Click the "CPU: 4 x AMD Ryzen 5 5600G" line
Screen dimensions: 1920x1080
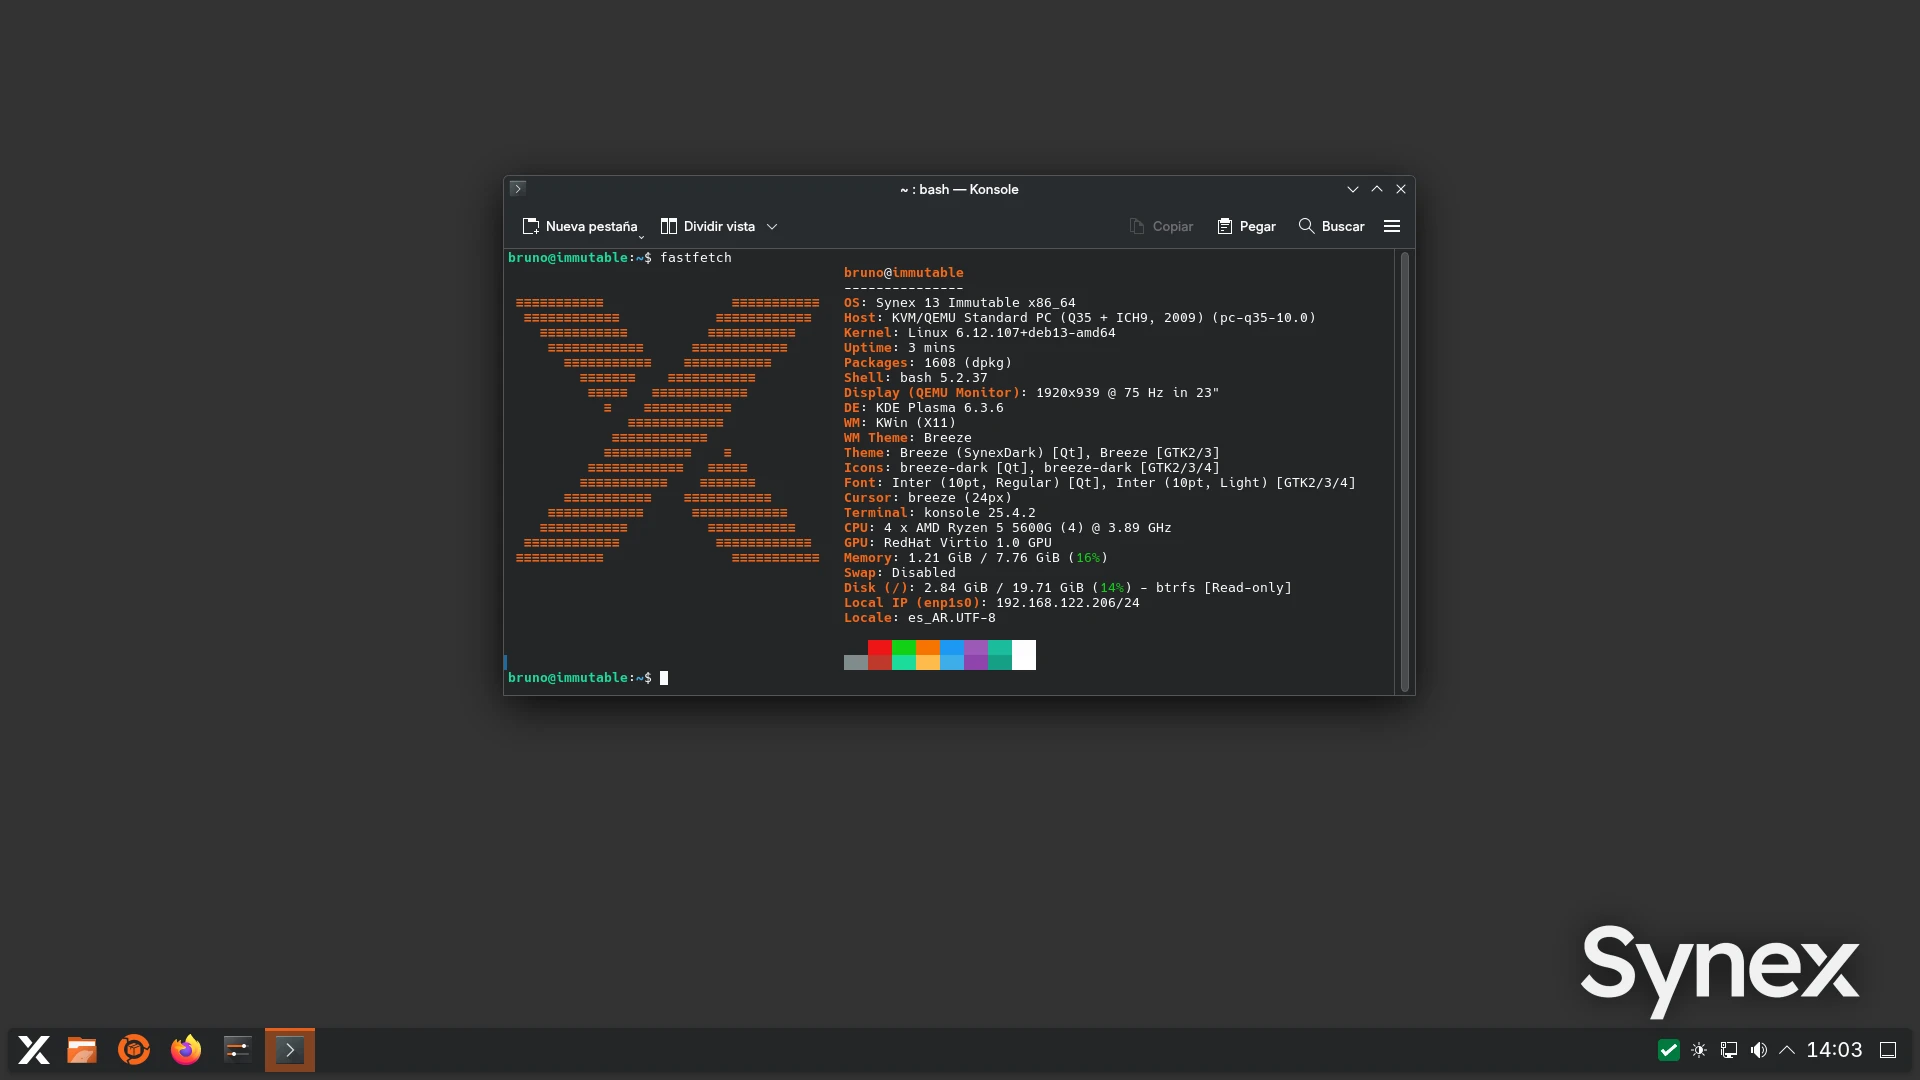(1008, 528)
